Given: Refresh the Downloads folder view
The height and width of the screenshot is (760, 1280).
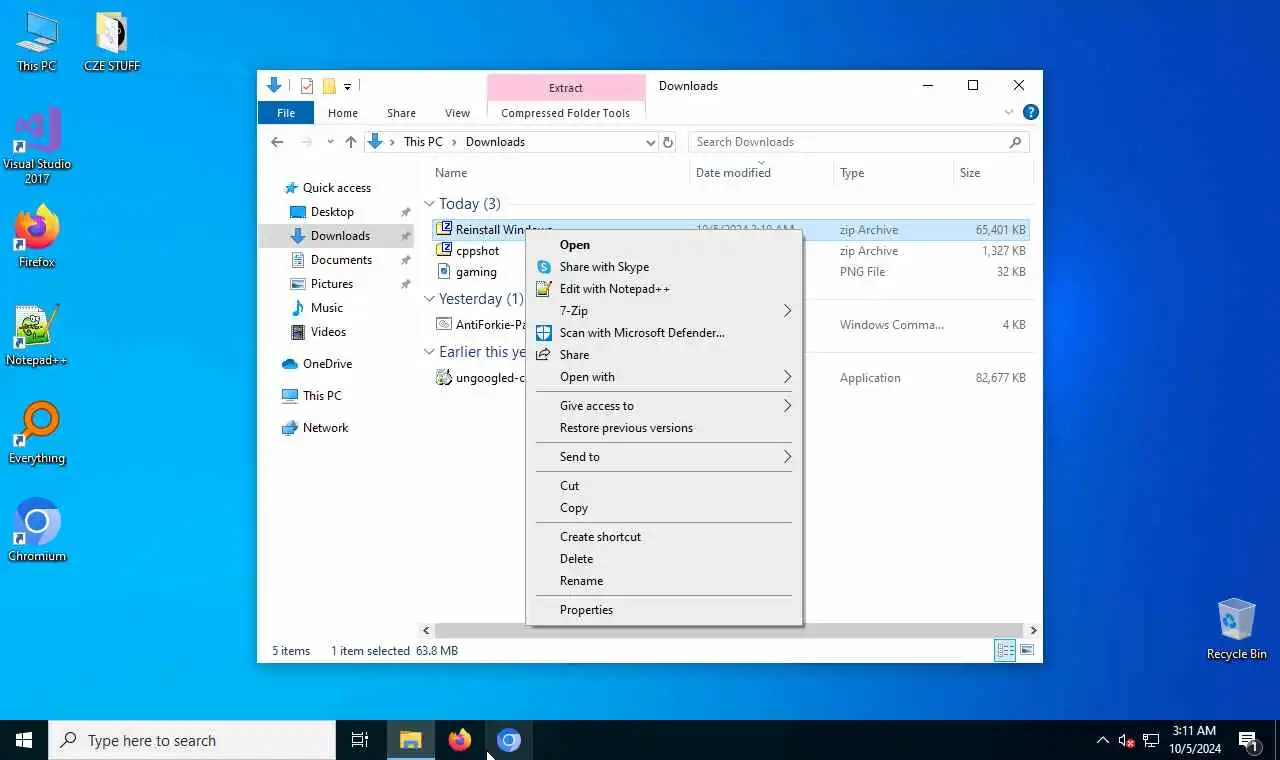Looking at the screenshot, I should coord(668,142).
